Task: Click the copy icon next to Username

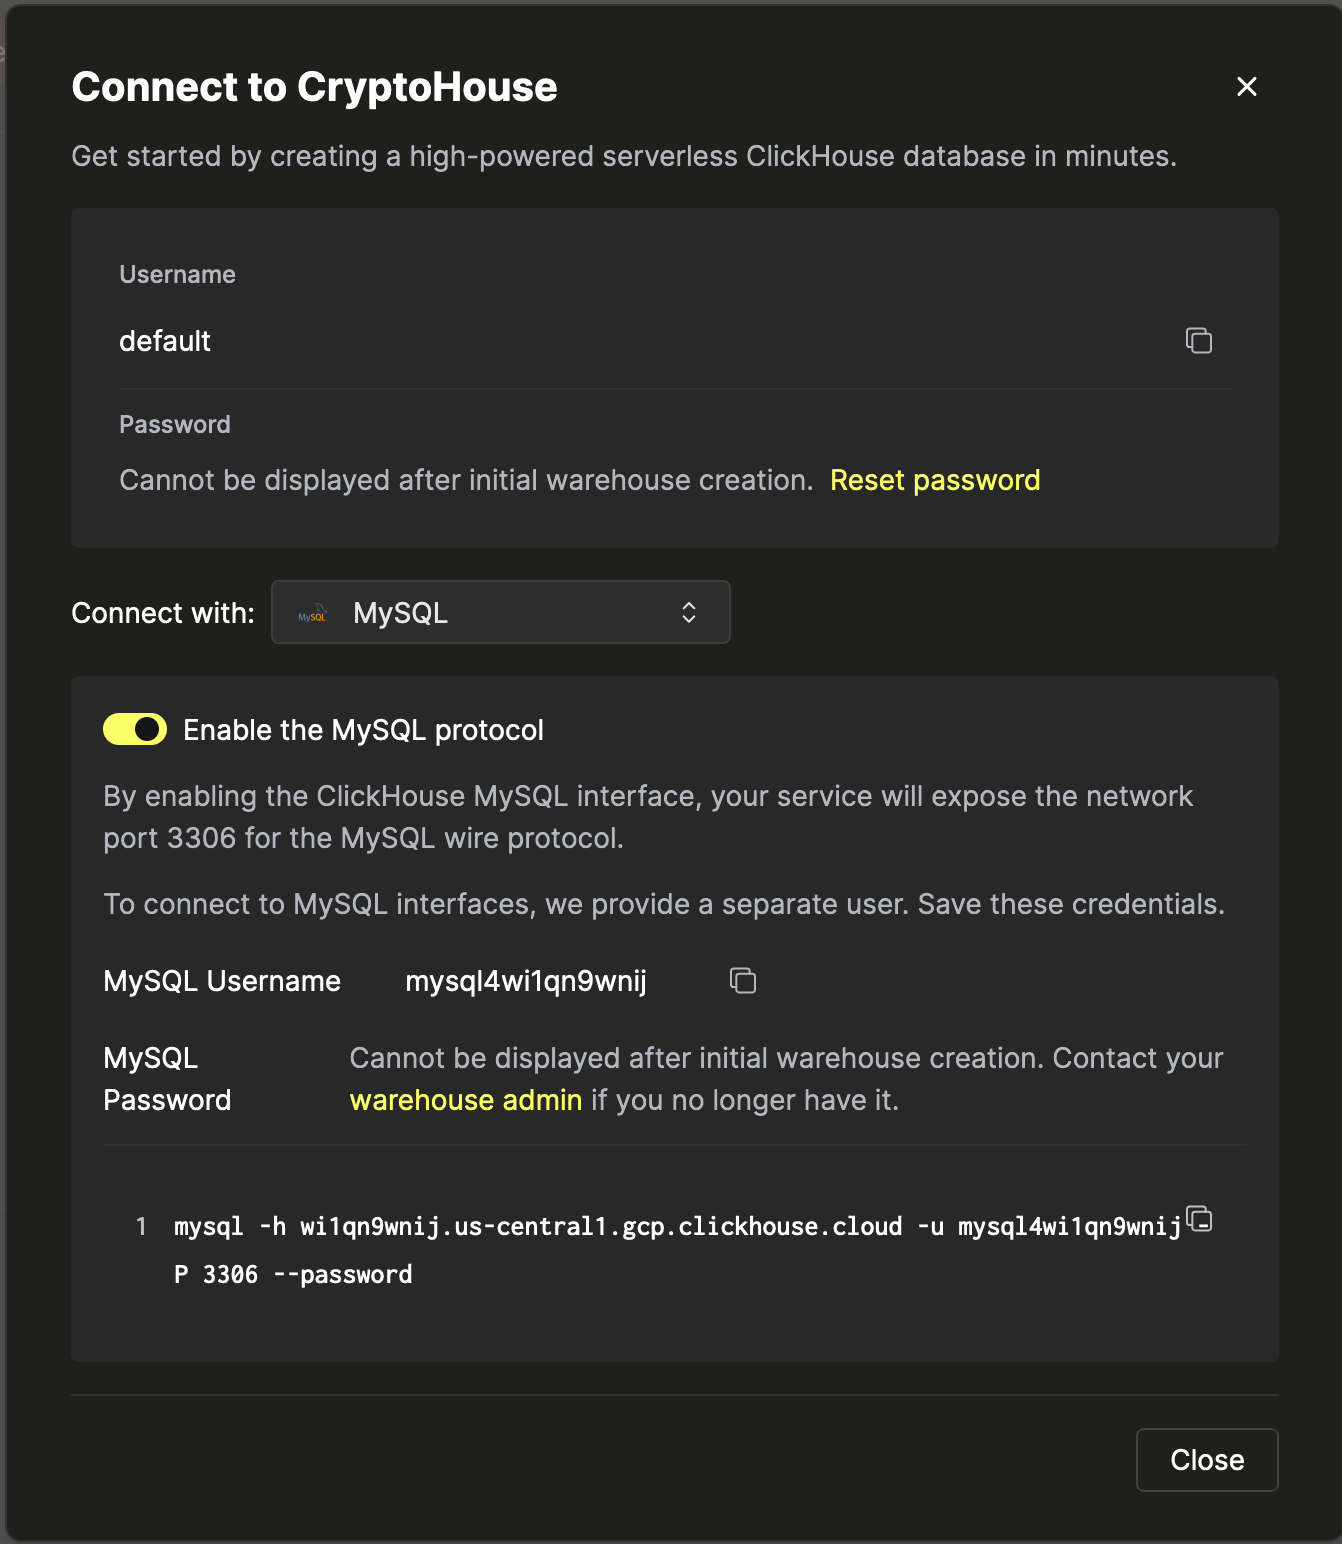Action: [1198, 340]
